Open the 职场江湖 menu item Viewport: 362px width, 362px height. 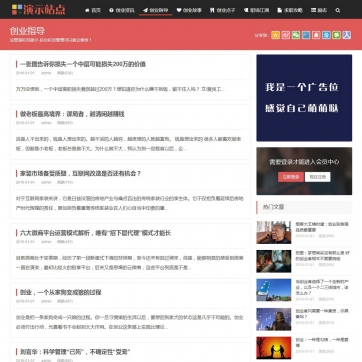click(256, 10)
